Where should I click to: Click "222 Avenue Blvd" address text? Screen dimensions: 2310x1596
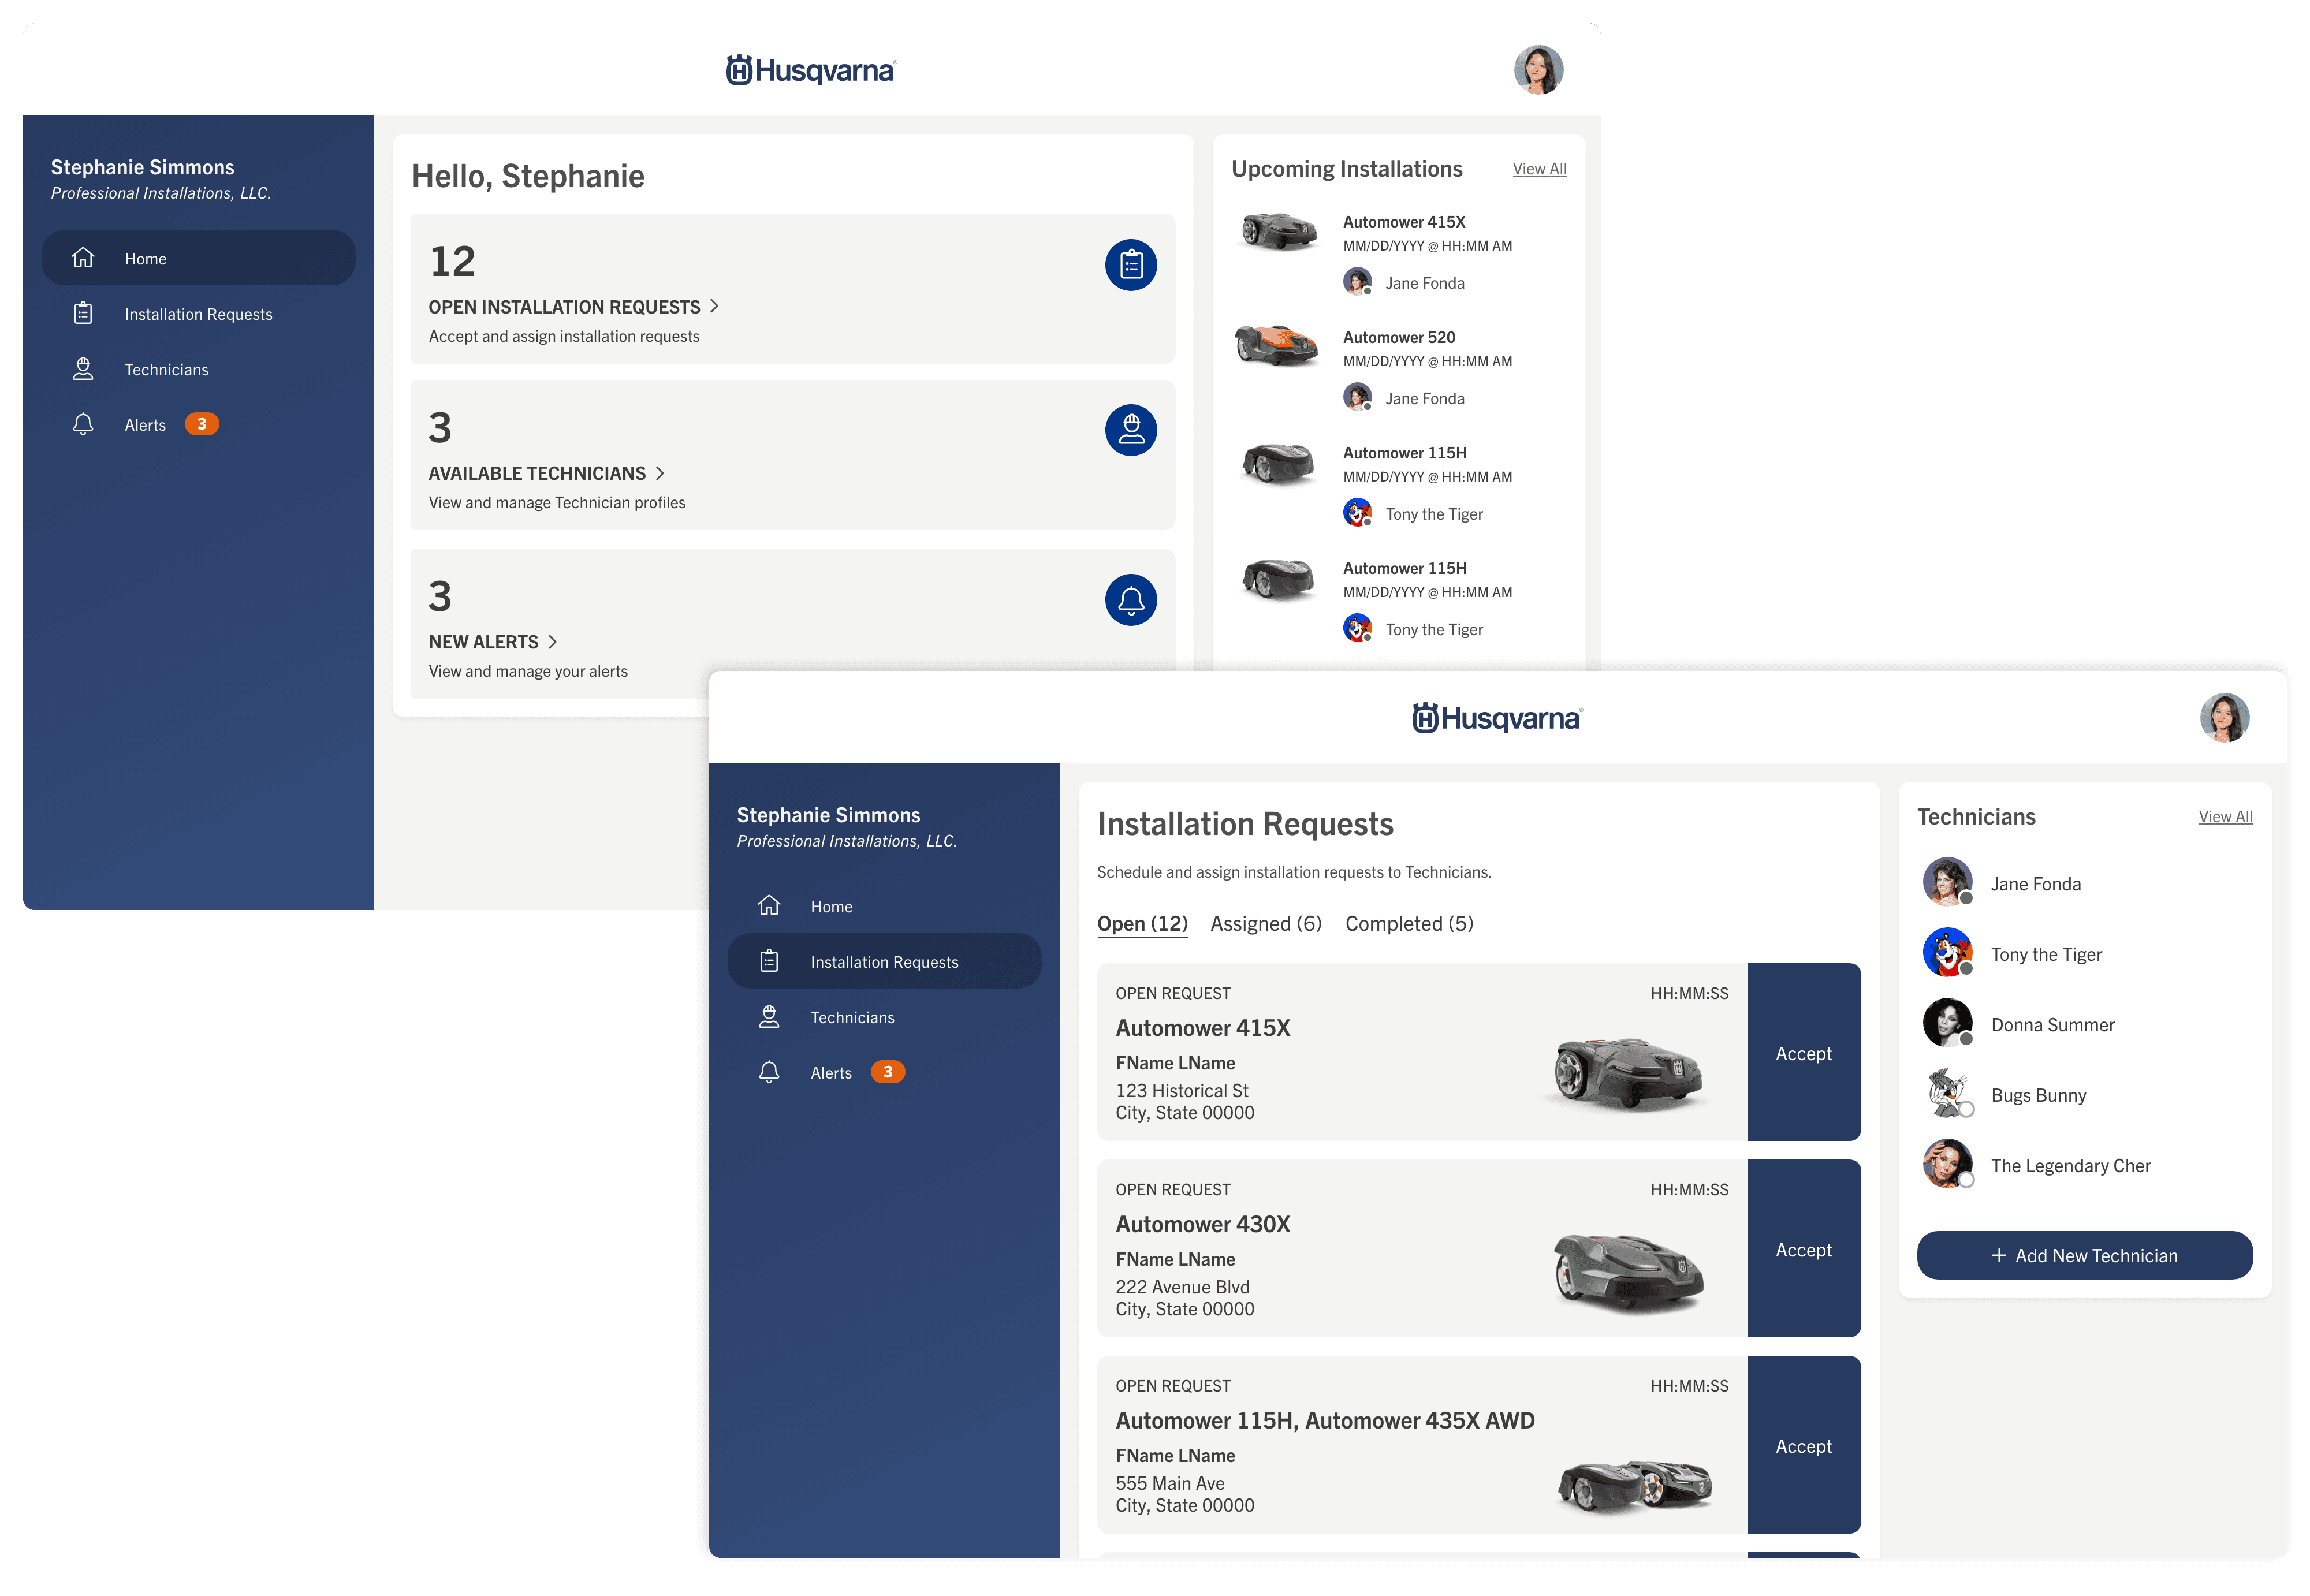[x=1183, y=1286]
